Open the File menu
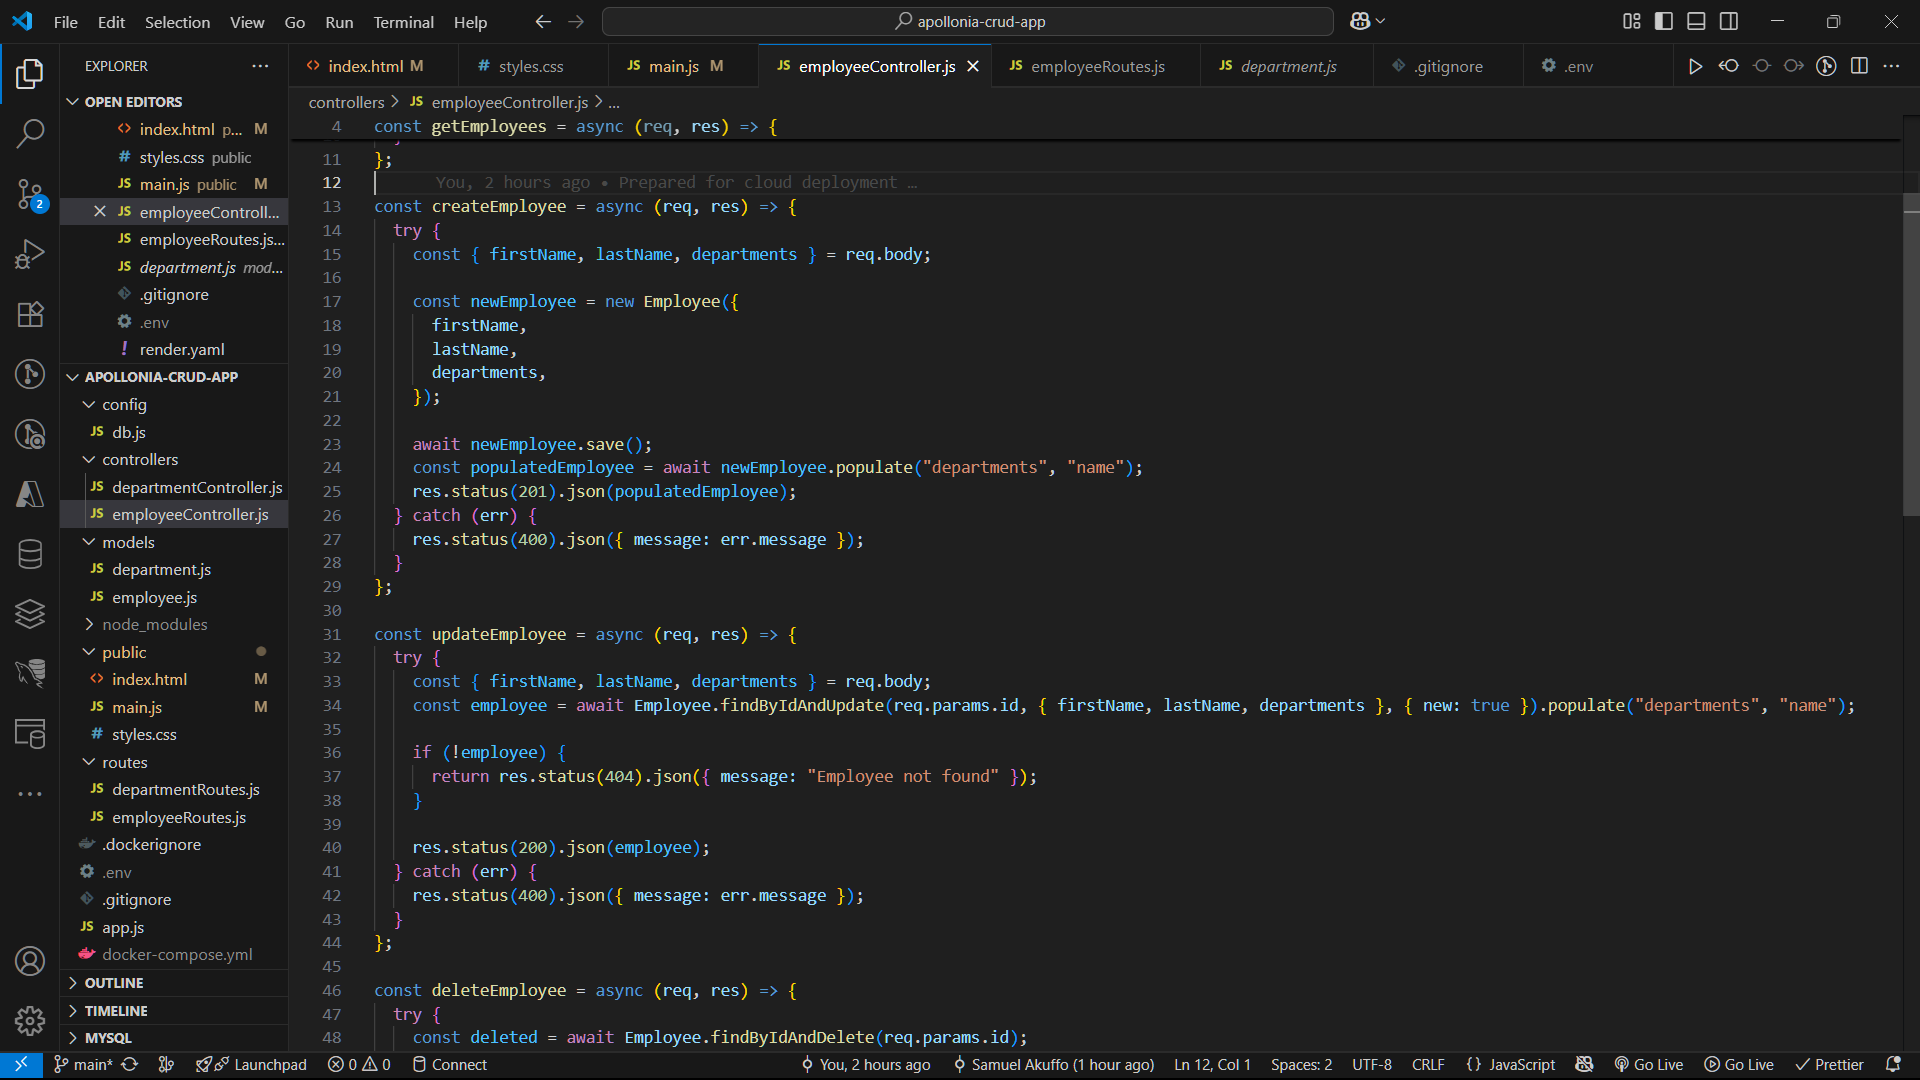Viewport: 1920px width, 1080px height. pyautogui.click(x=66, y=22)
